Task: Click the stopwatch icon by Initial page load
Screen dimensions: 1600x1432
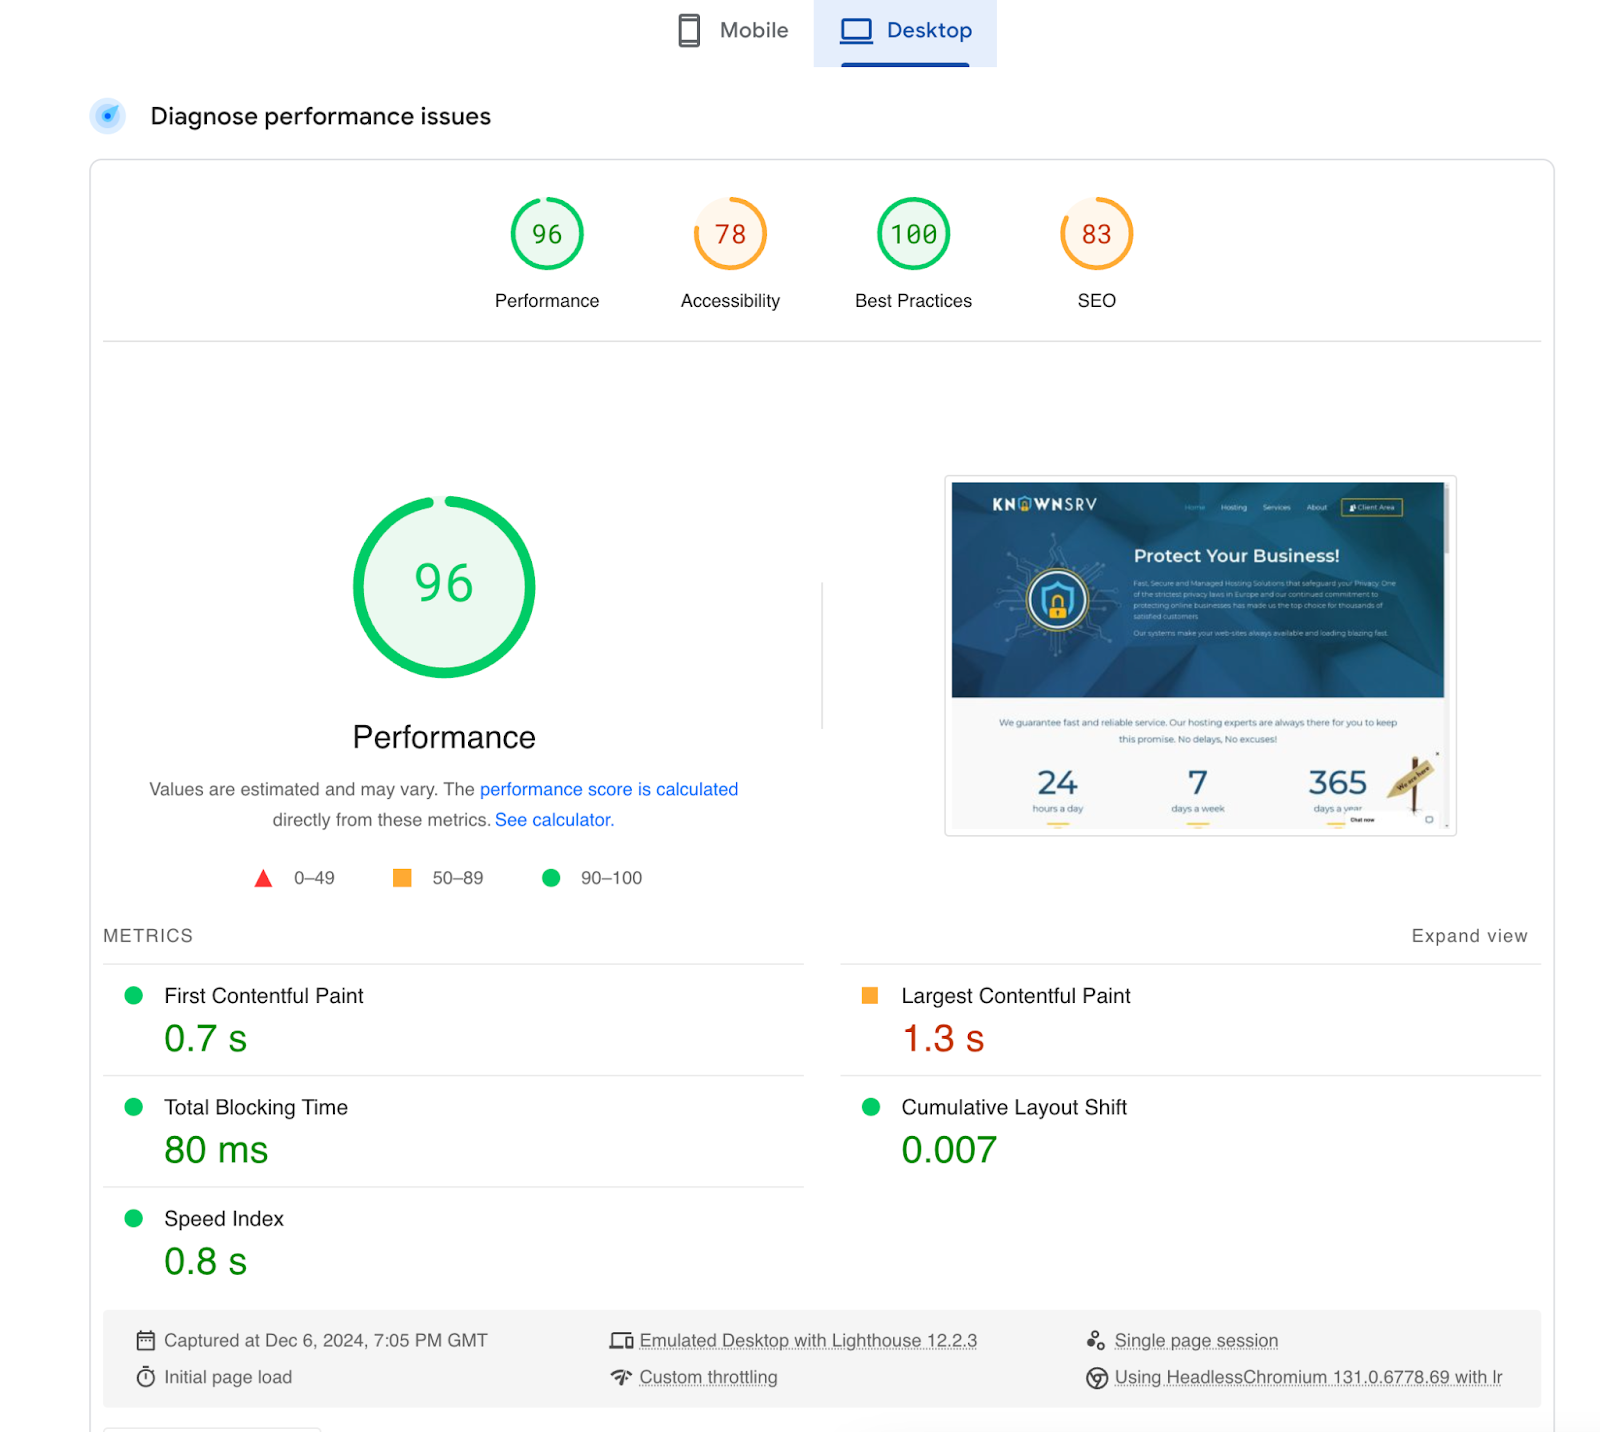Action: point(146,1377)
